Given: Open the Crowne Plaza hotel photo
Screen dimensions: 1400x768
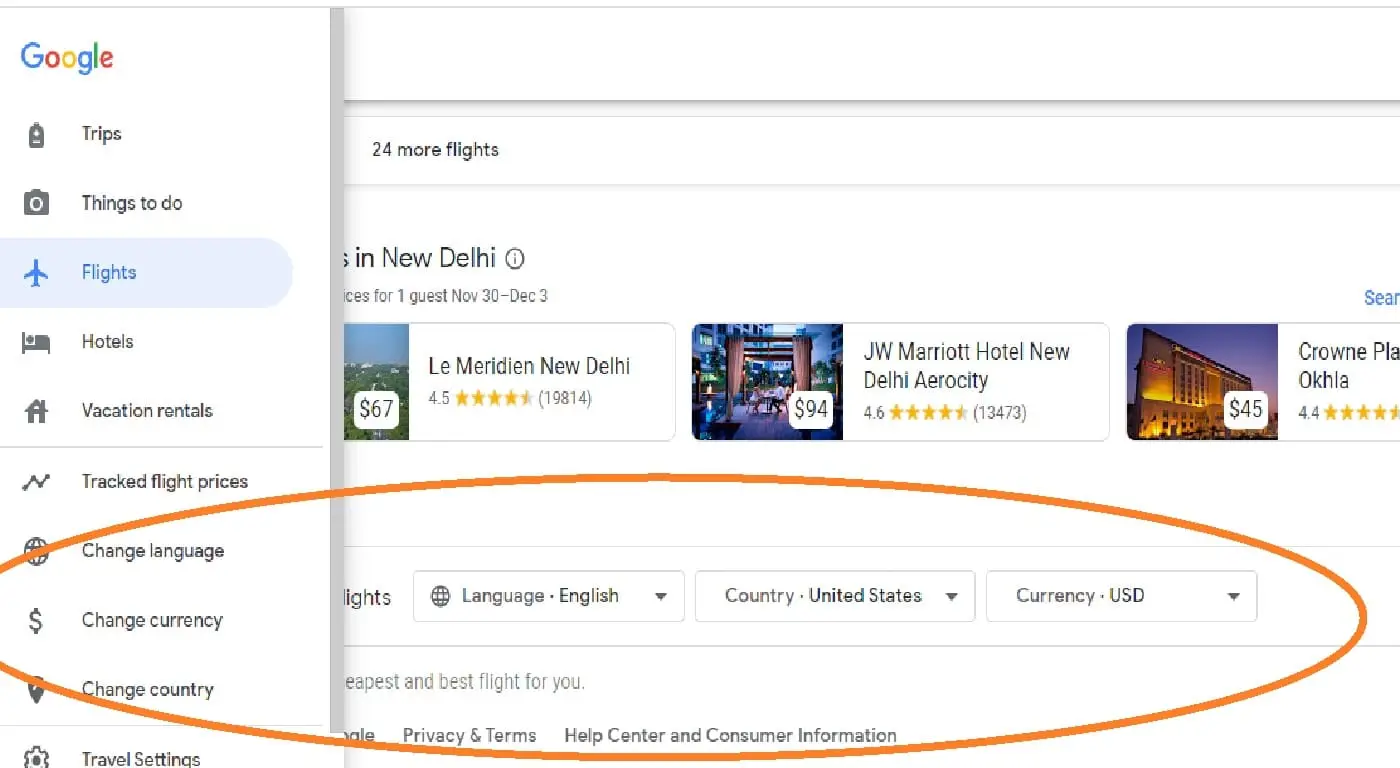Looking at the screenshot, I should [x=1202, y=382].
